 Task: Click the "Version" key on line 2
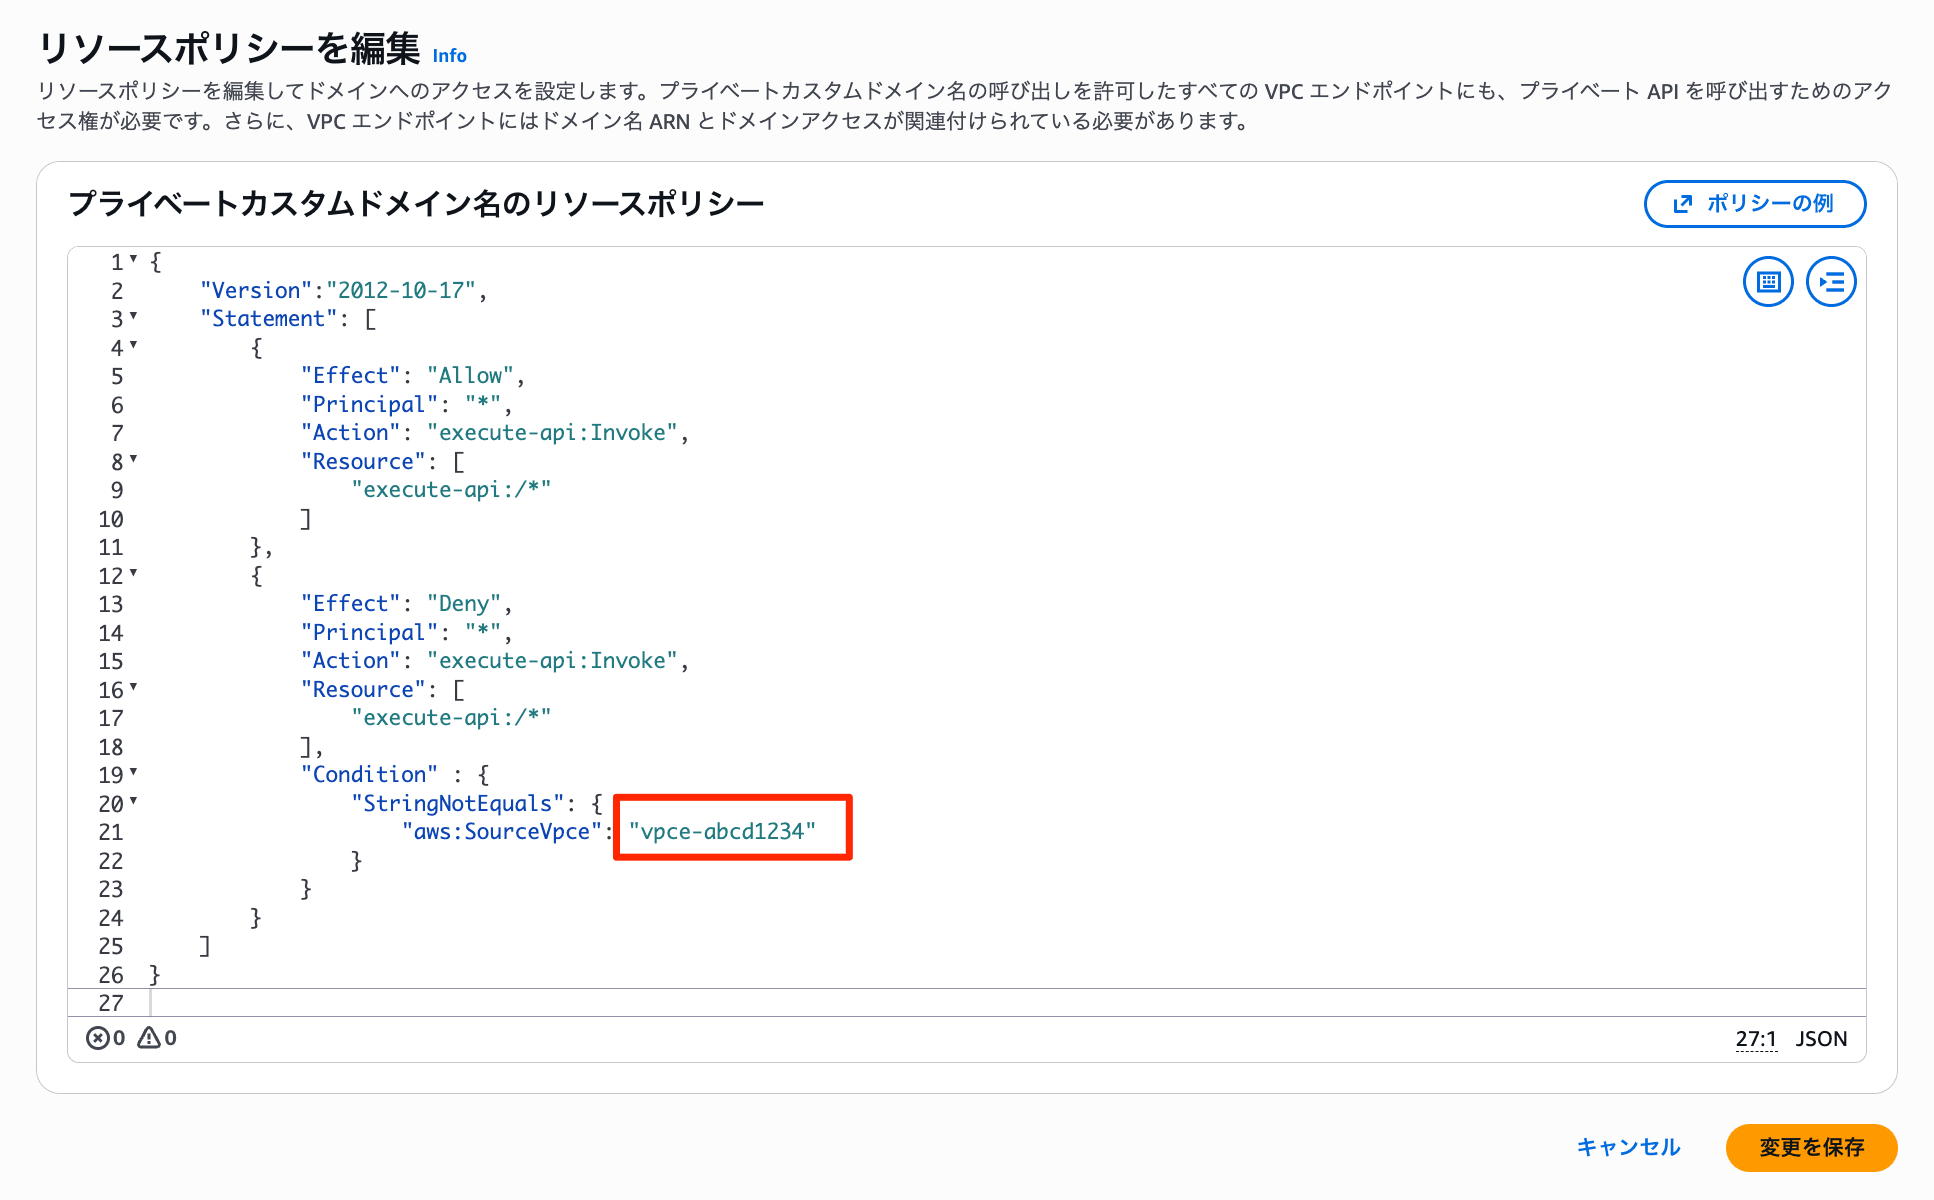[x=257, y=290]
